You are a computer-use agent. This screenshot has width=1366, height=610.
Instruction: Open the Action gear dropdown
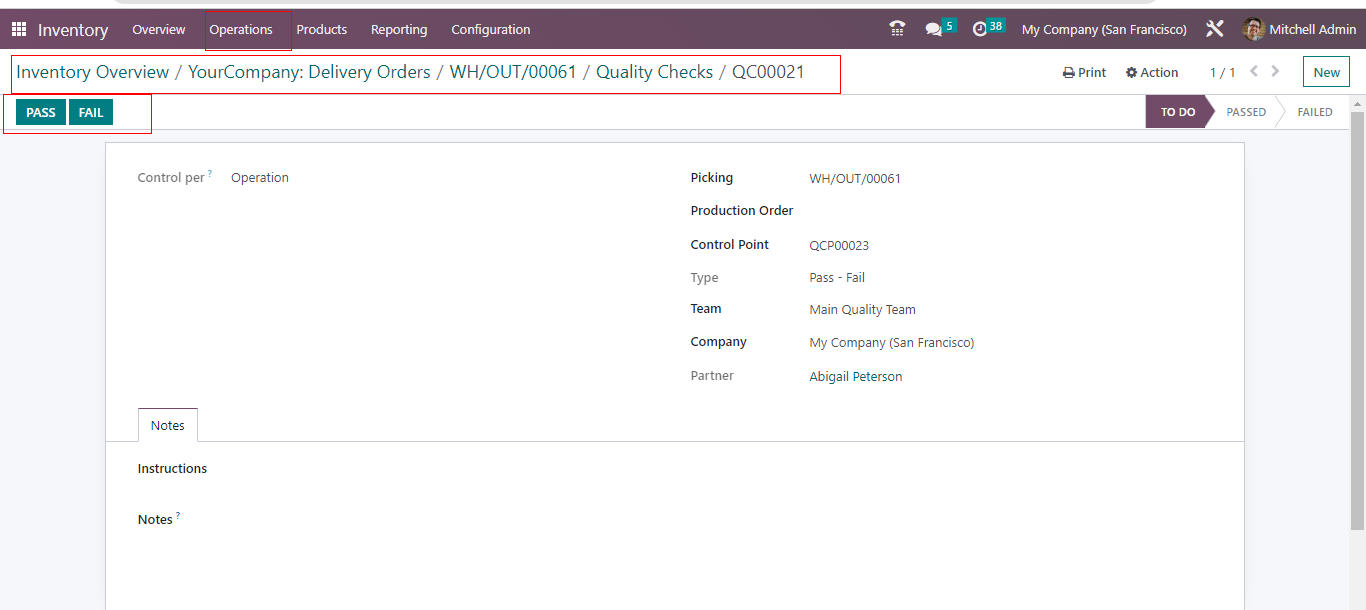click(1152, 72)
